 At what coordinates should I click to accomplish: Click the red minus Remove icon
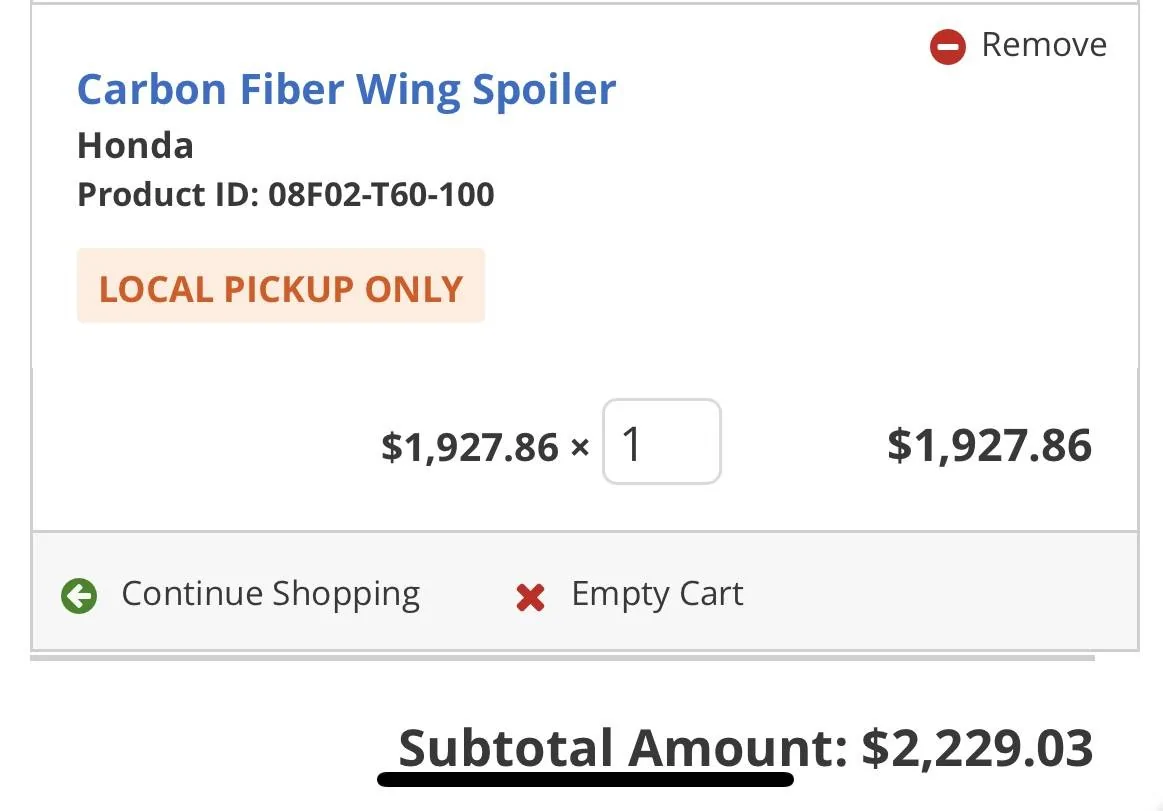[x=947, y=46]
